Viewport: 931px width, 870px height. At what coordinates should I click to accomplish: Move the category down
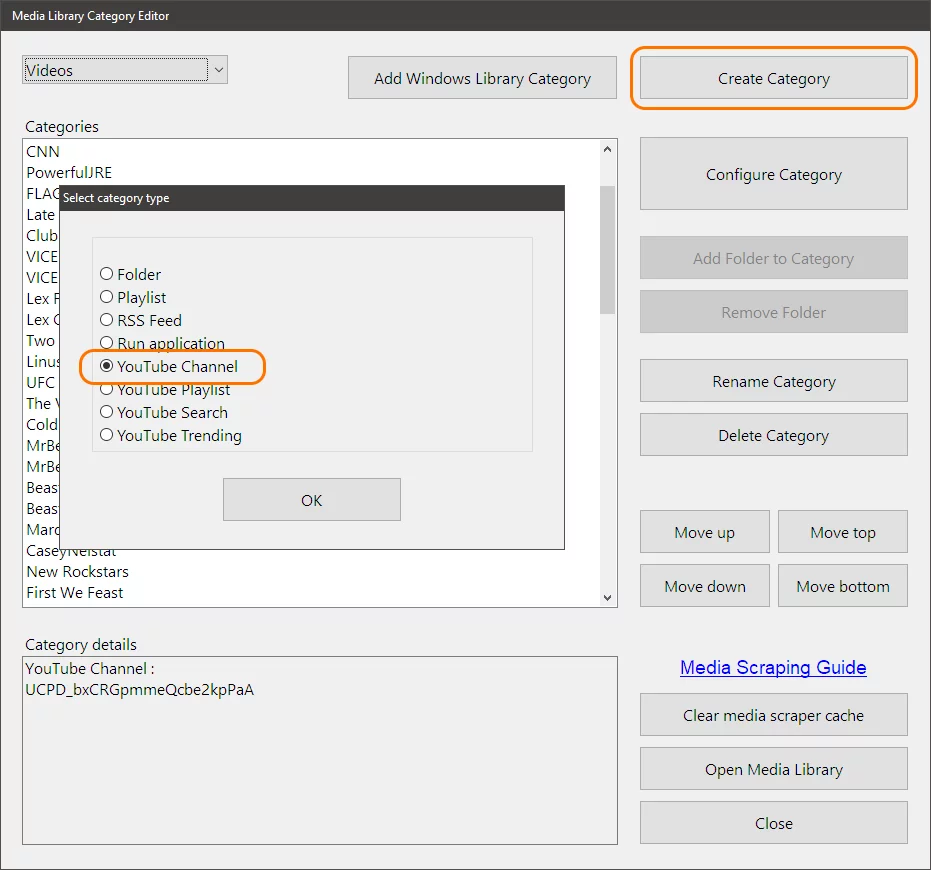tap(705, 586)
